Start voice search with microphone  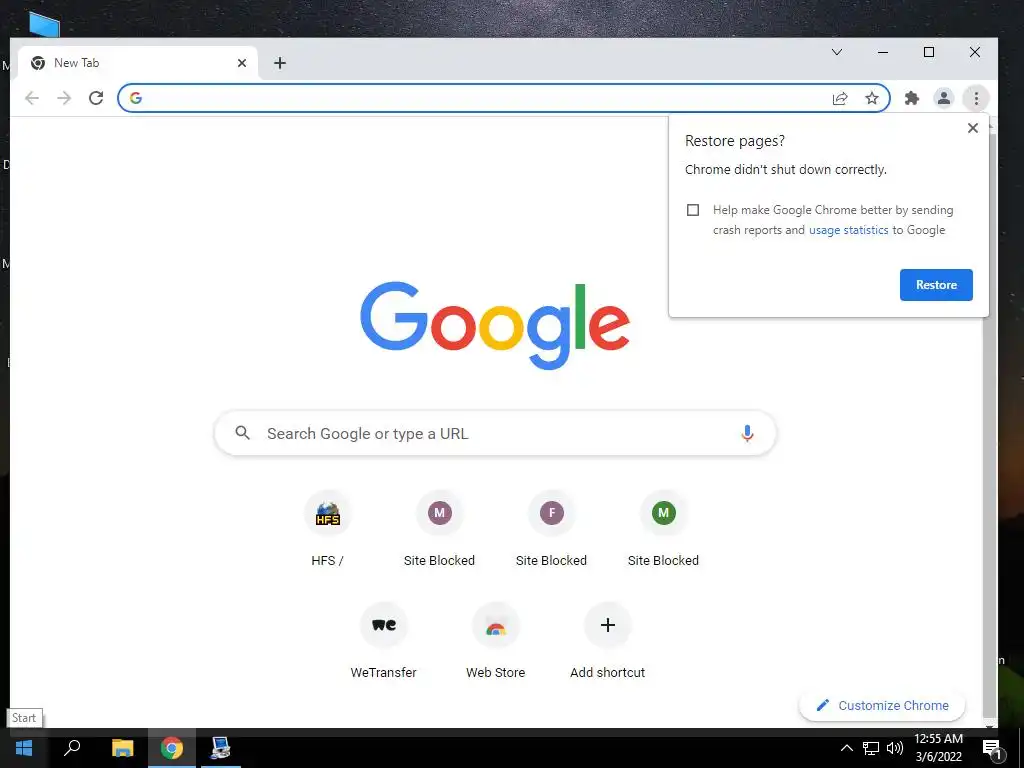coord(747,433)
